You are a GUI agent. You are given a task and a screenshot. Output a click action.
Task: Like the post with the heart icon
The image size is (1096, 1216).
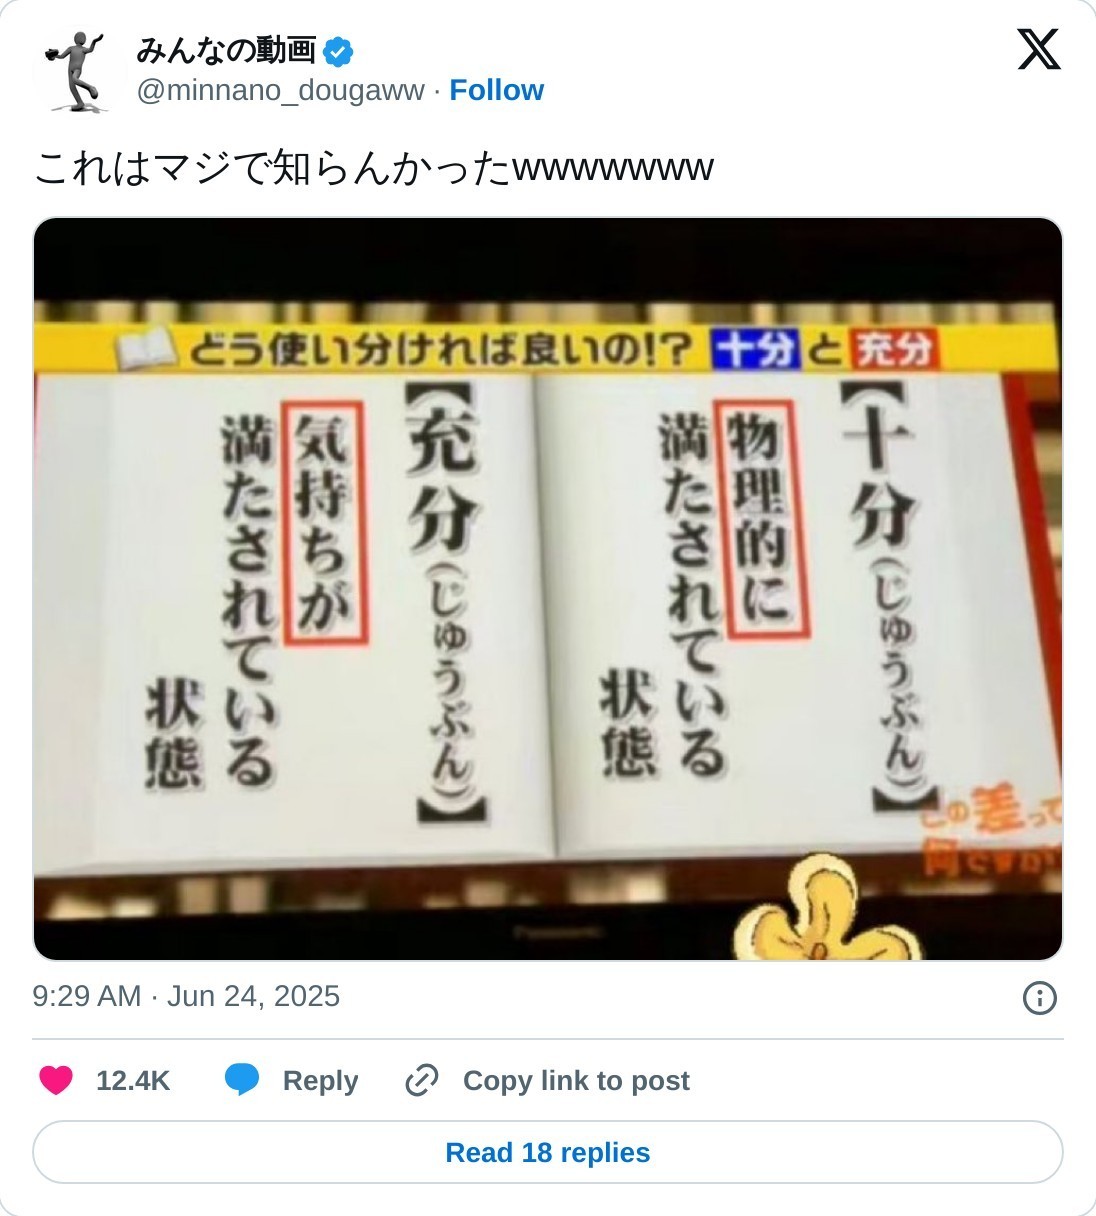(56, 1080)
